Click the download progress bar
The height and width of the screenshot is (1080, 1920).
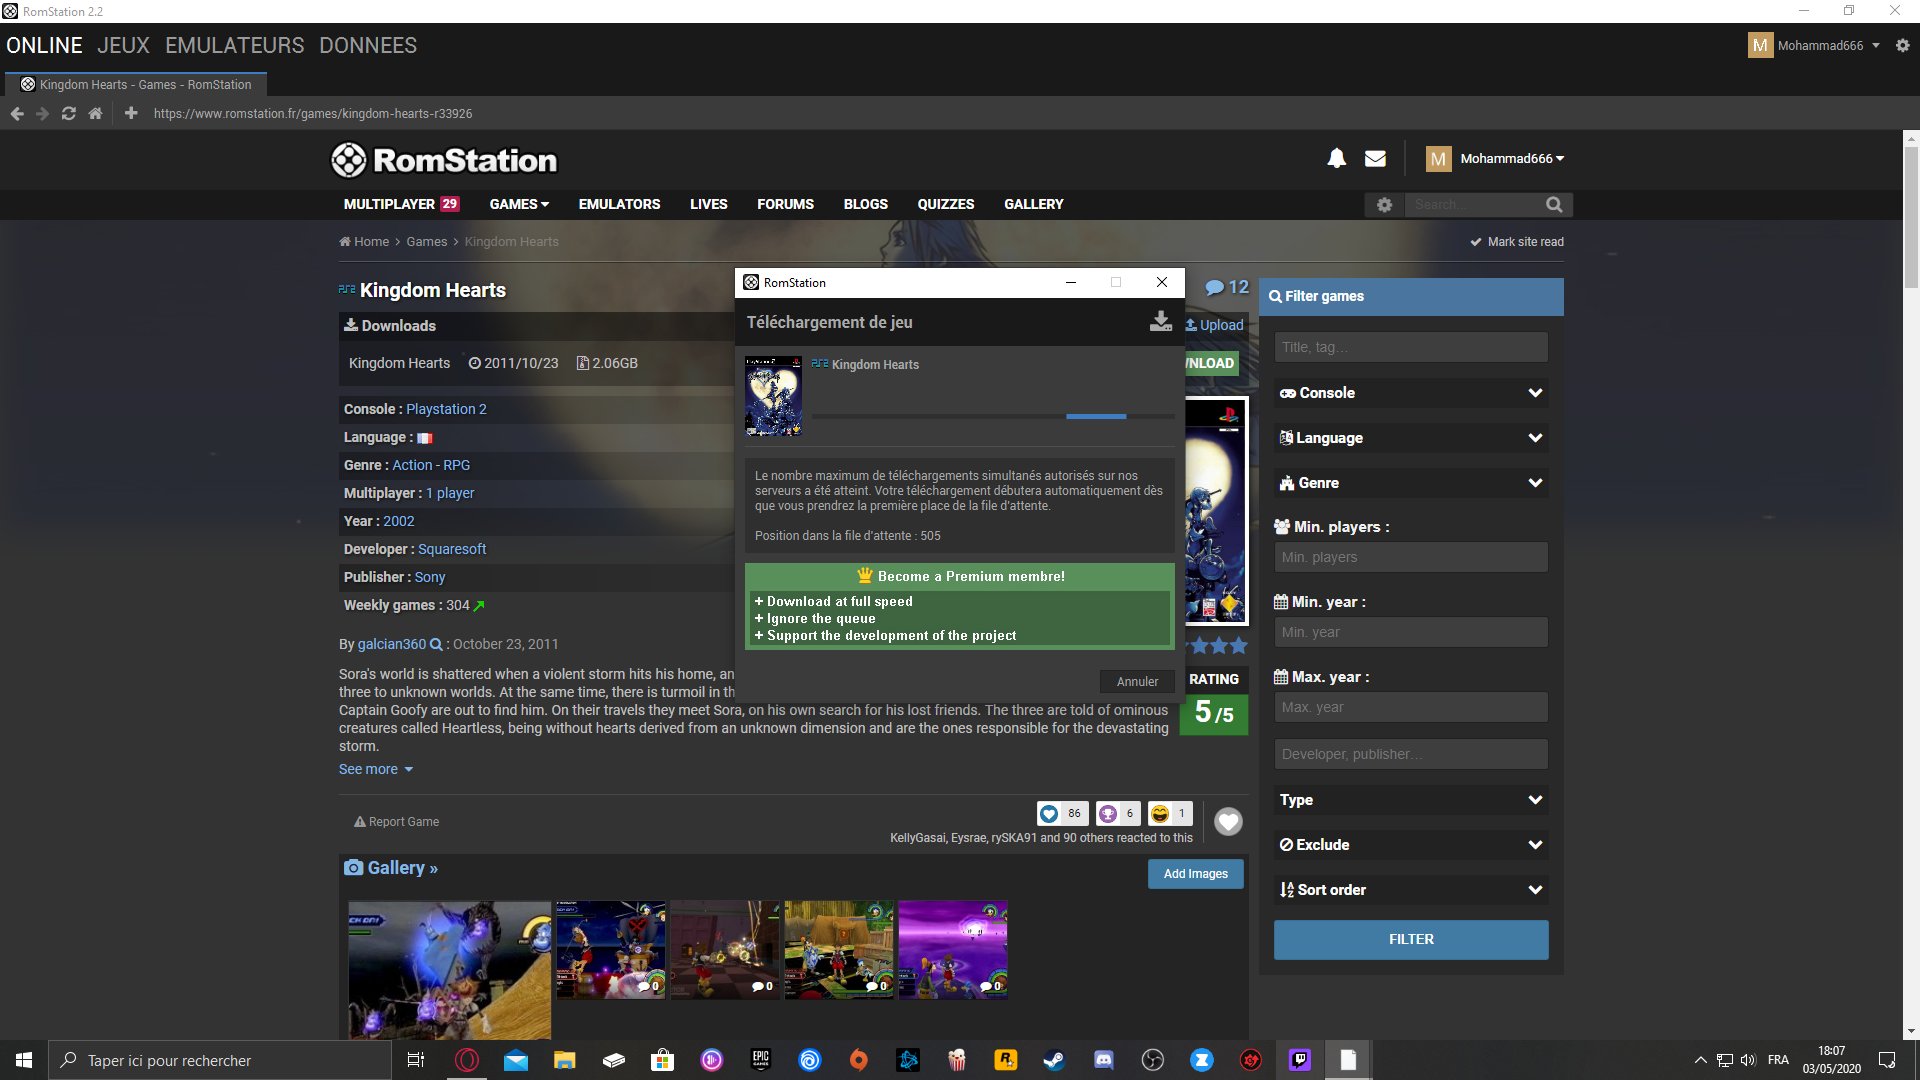pos(992,416)
